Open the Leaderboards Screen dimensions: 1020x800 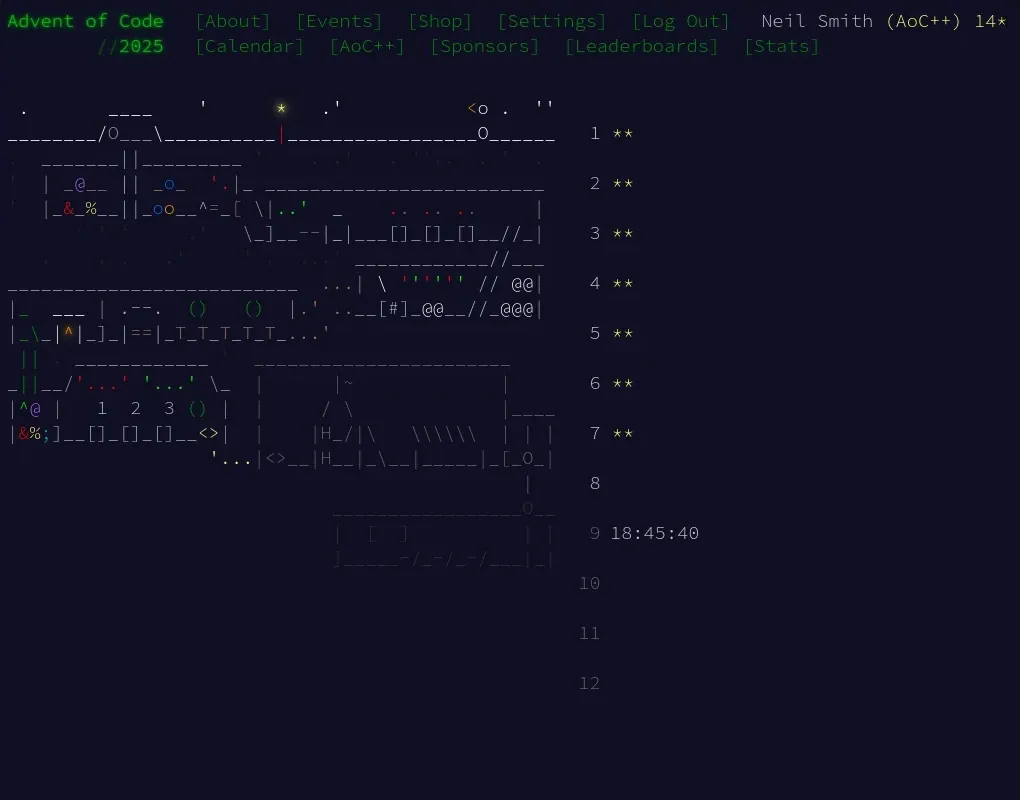click(x=641, y=46)
